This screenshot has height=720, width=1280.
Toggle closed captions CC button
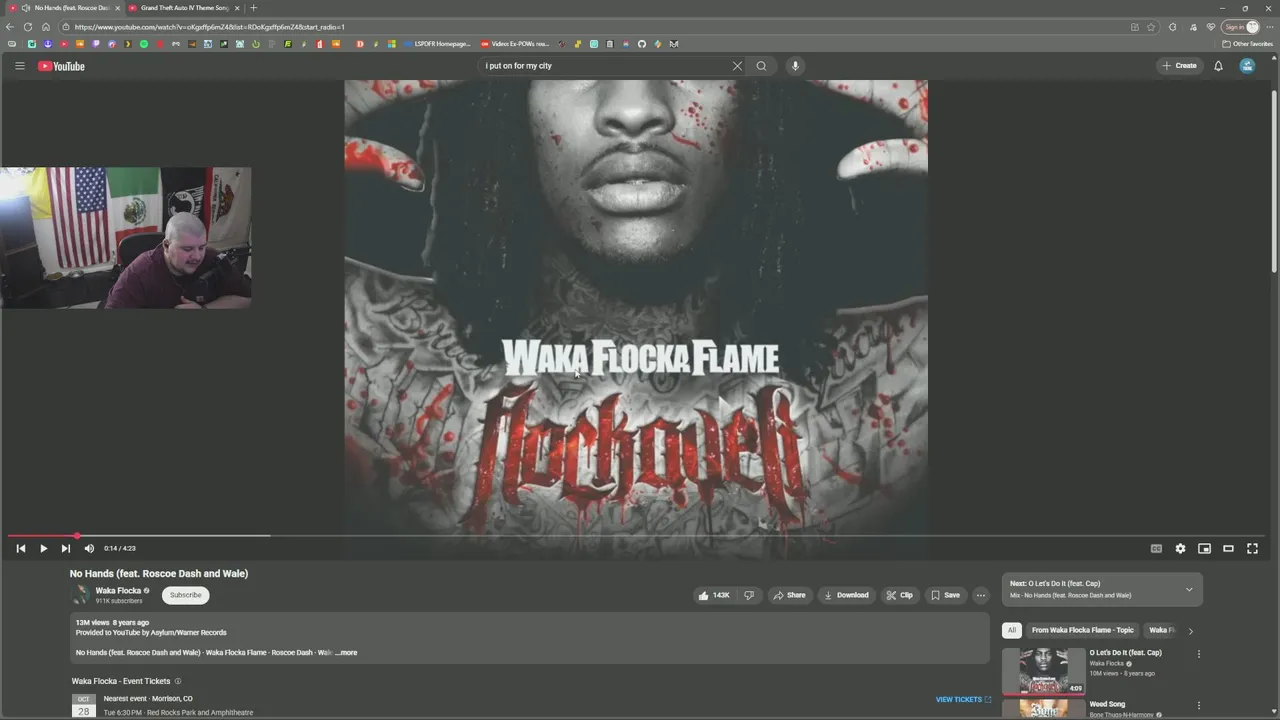coord(1156,548)
